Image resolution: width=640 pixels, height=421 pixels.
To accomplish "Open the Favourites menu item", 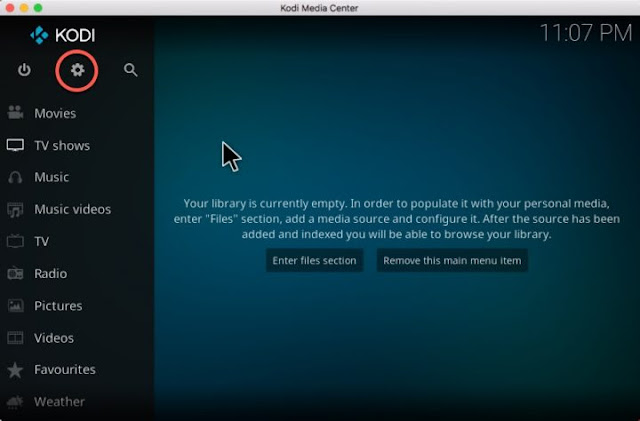I will pyautogui.click(x=65, y=370).
